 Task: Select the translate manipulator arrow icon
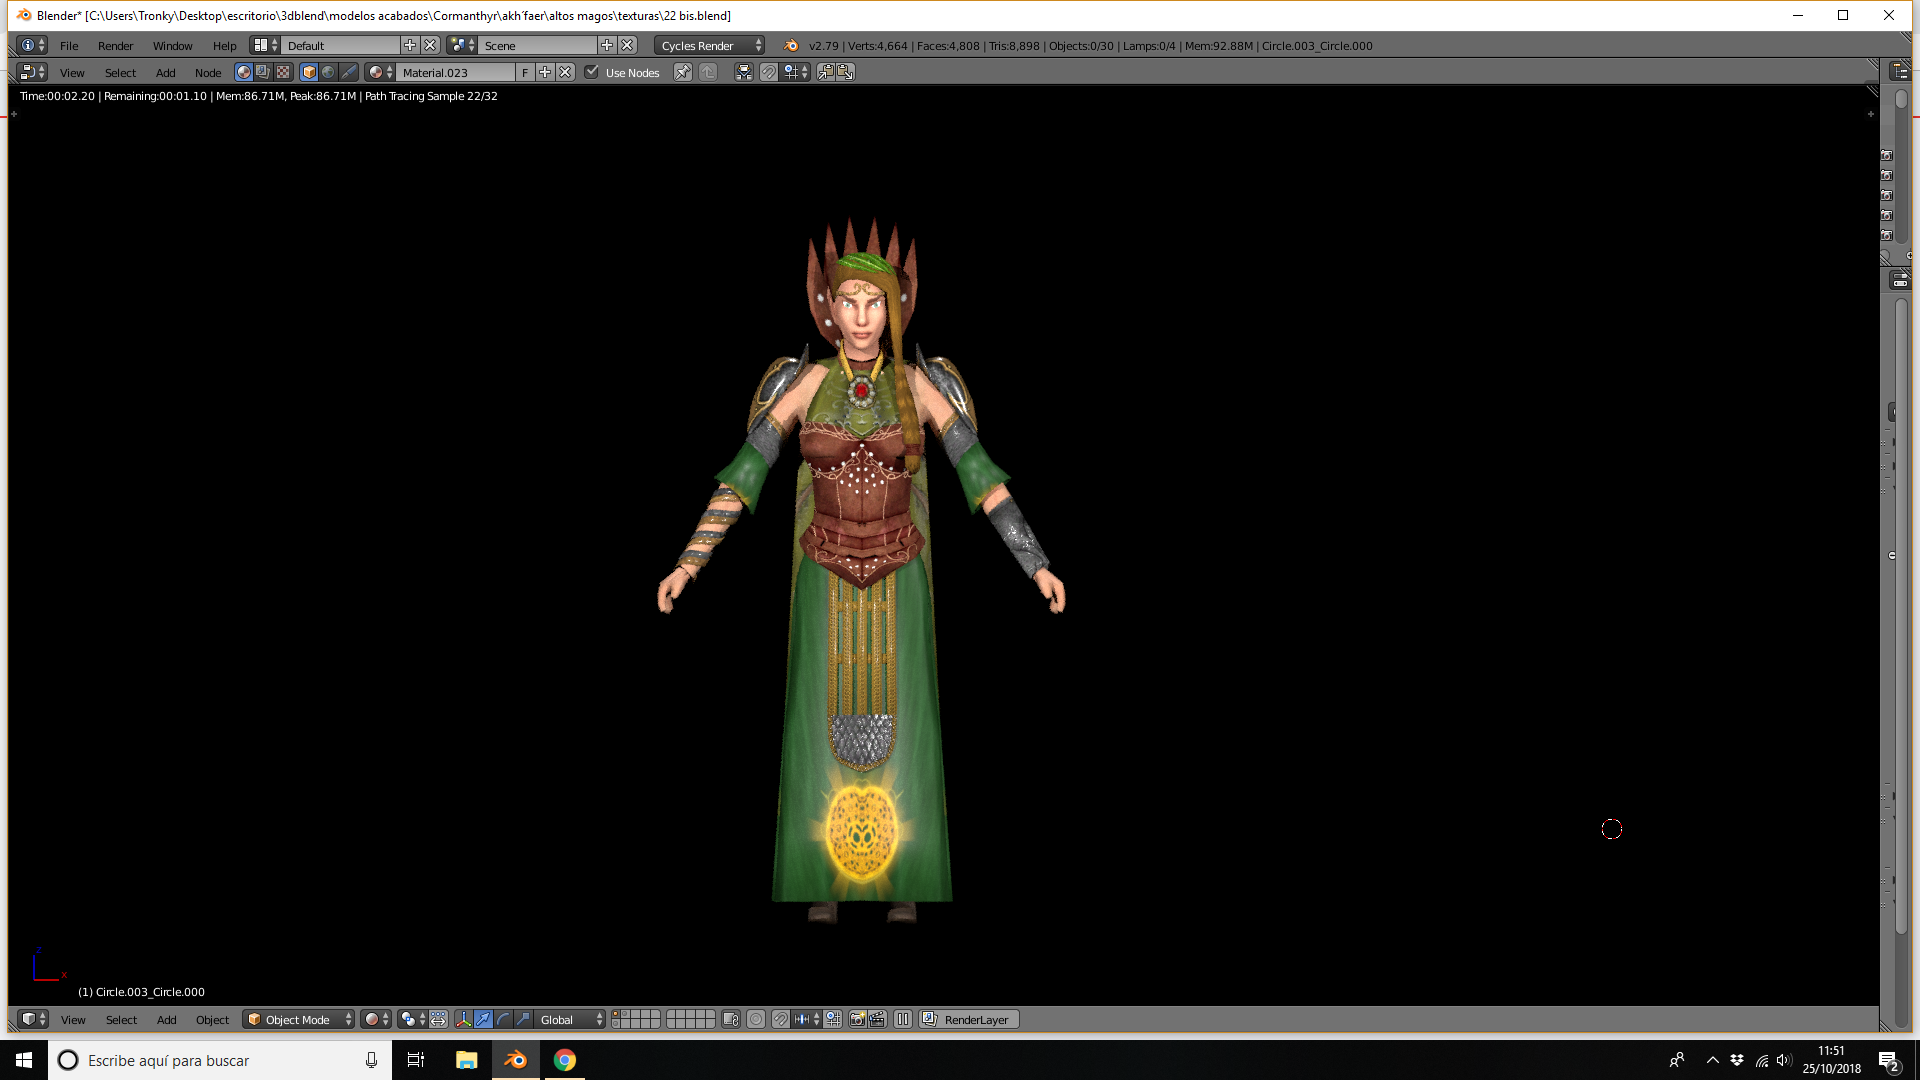pyautogui.click(x=483, y=1019)
